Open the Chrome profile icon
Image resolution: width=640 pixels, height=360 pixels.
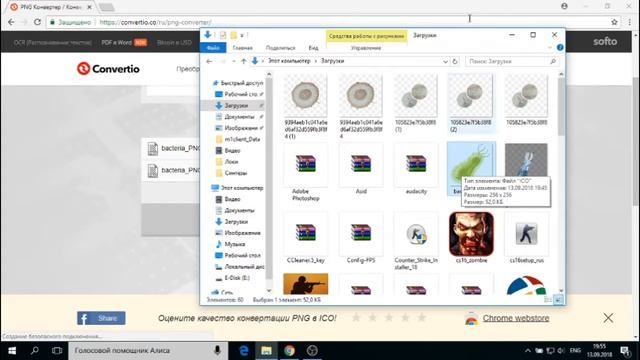(x=564, y=6)
